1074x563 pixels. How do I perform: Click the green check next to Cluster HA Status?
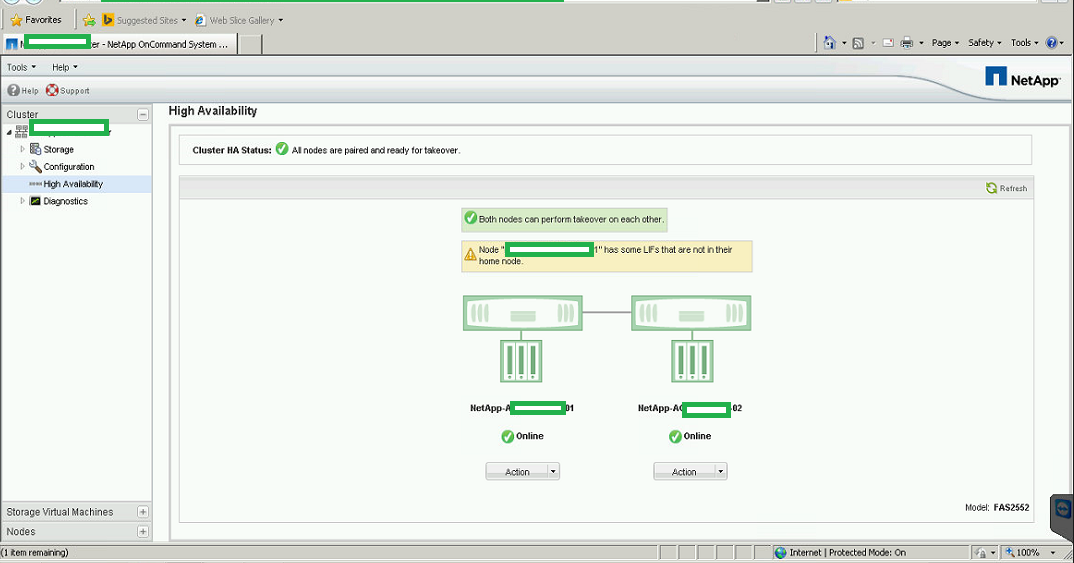[282, 149]
